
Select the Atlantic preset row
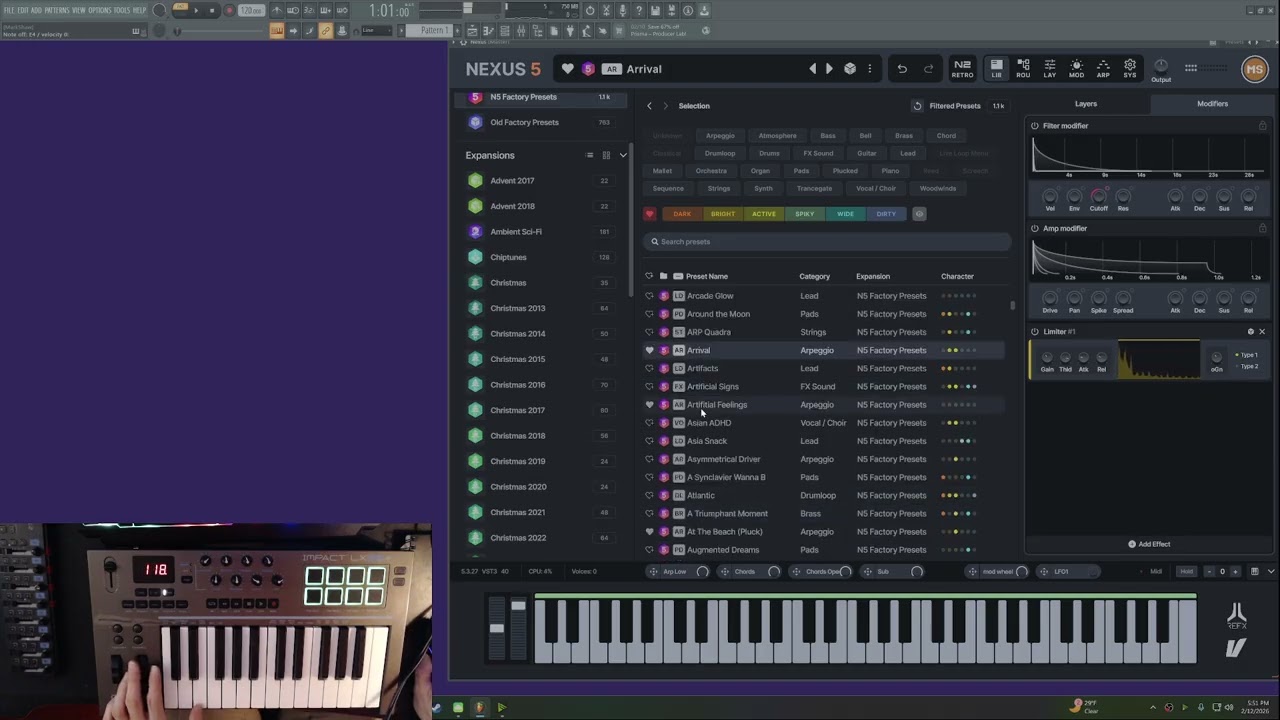824,496
